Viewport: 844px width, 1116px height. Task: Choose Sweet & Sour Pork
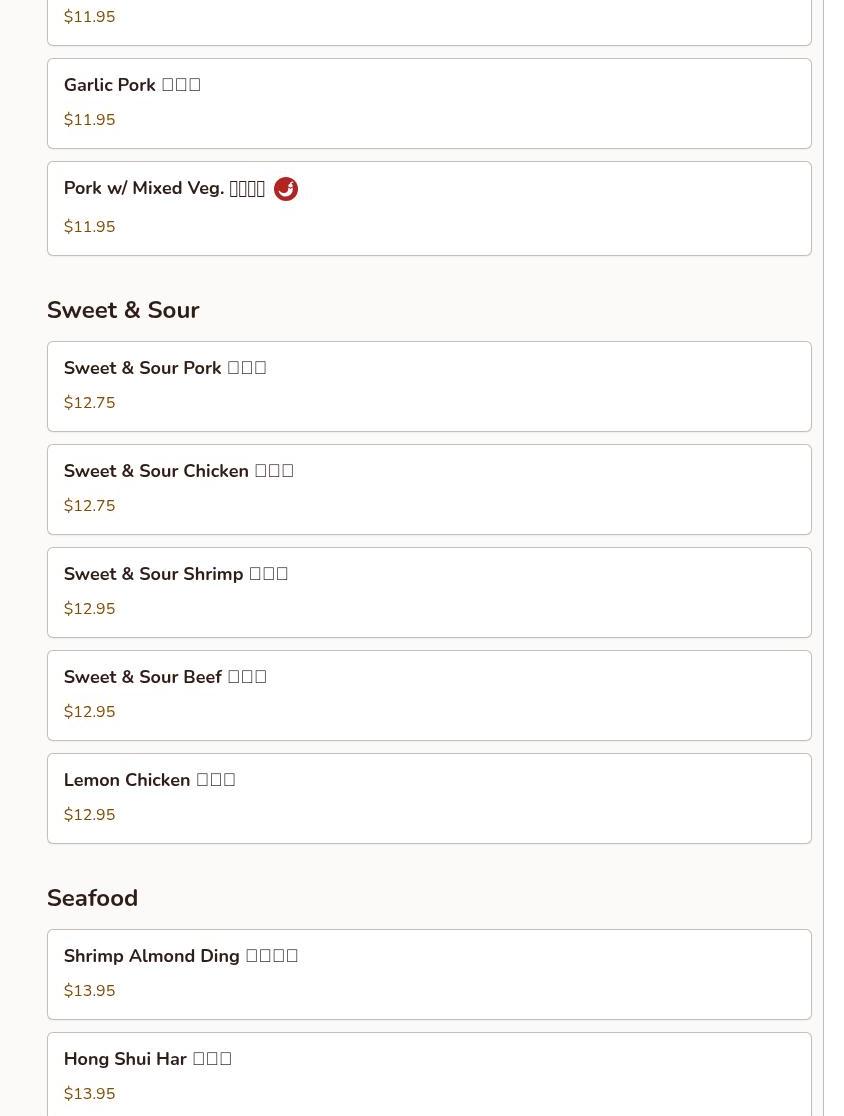click(429, 386)
